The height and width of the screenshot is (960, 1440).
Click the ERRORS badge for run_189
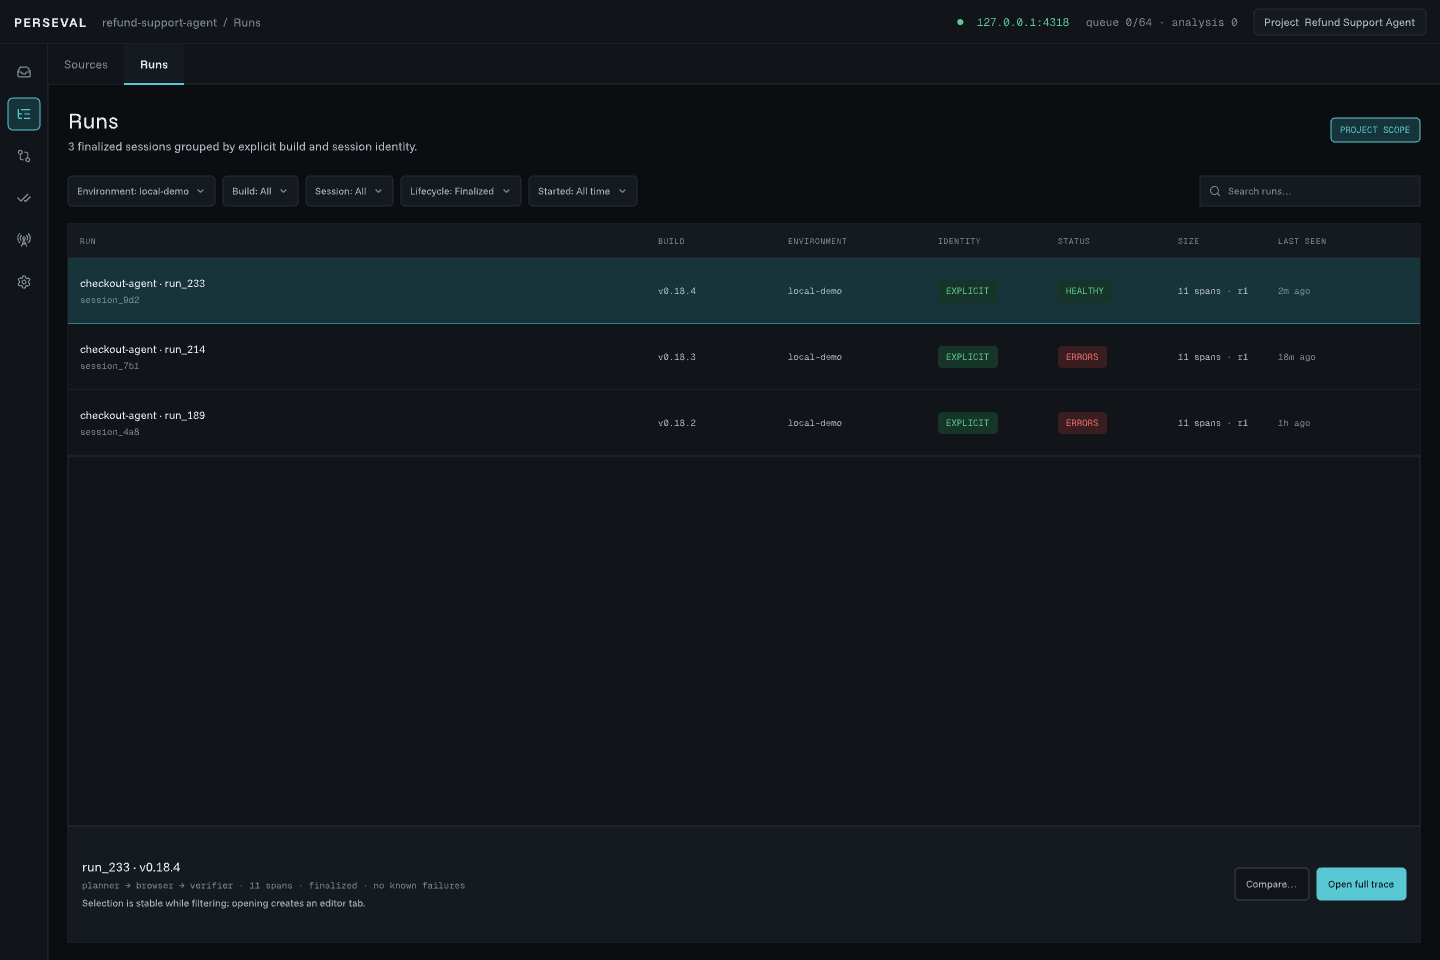[1082, 423]
